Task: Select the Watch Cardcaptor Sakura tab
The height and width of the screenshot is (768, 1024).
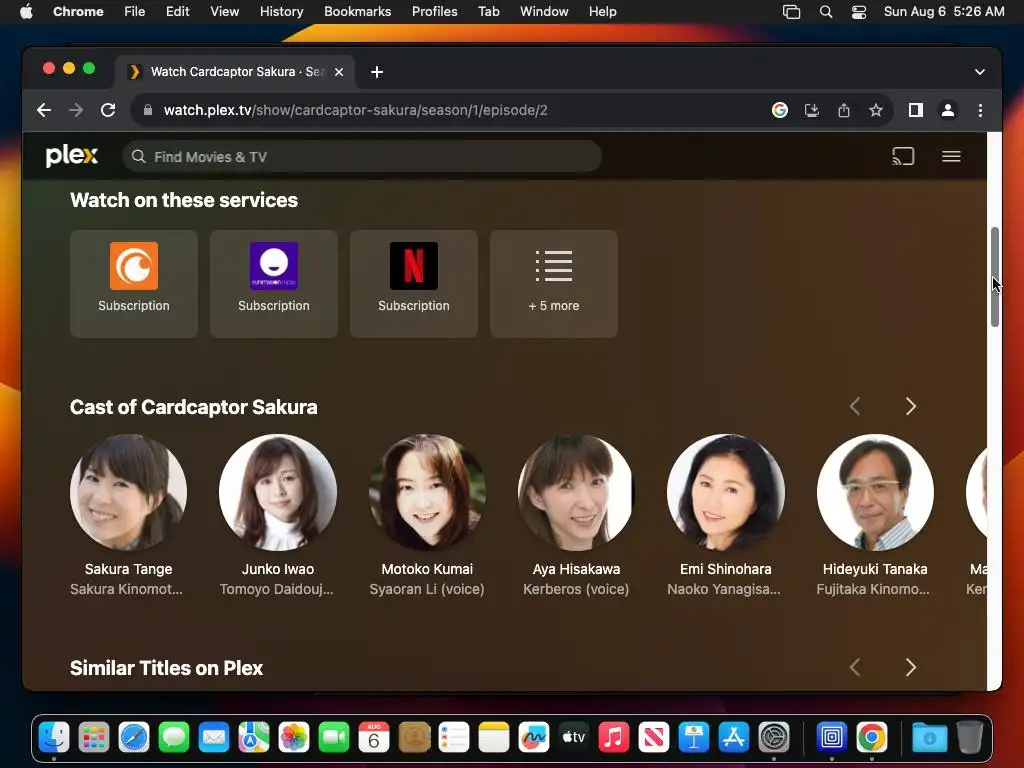Action: click(236, 71)
